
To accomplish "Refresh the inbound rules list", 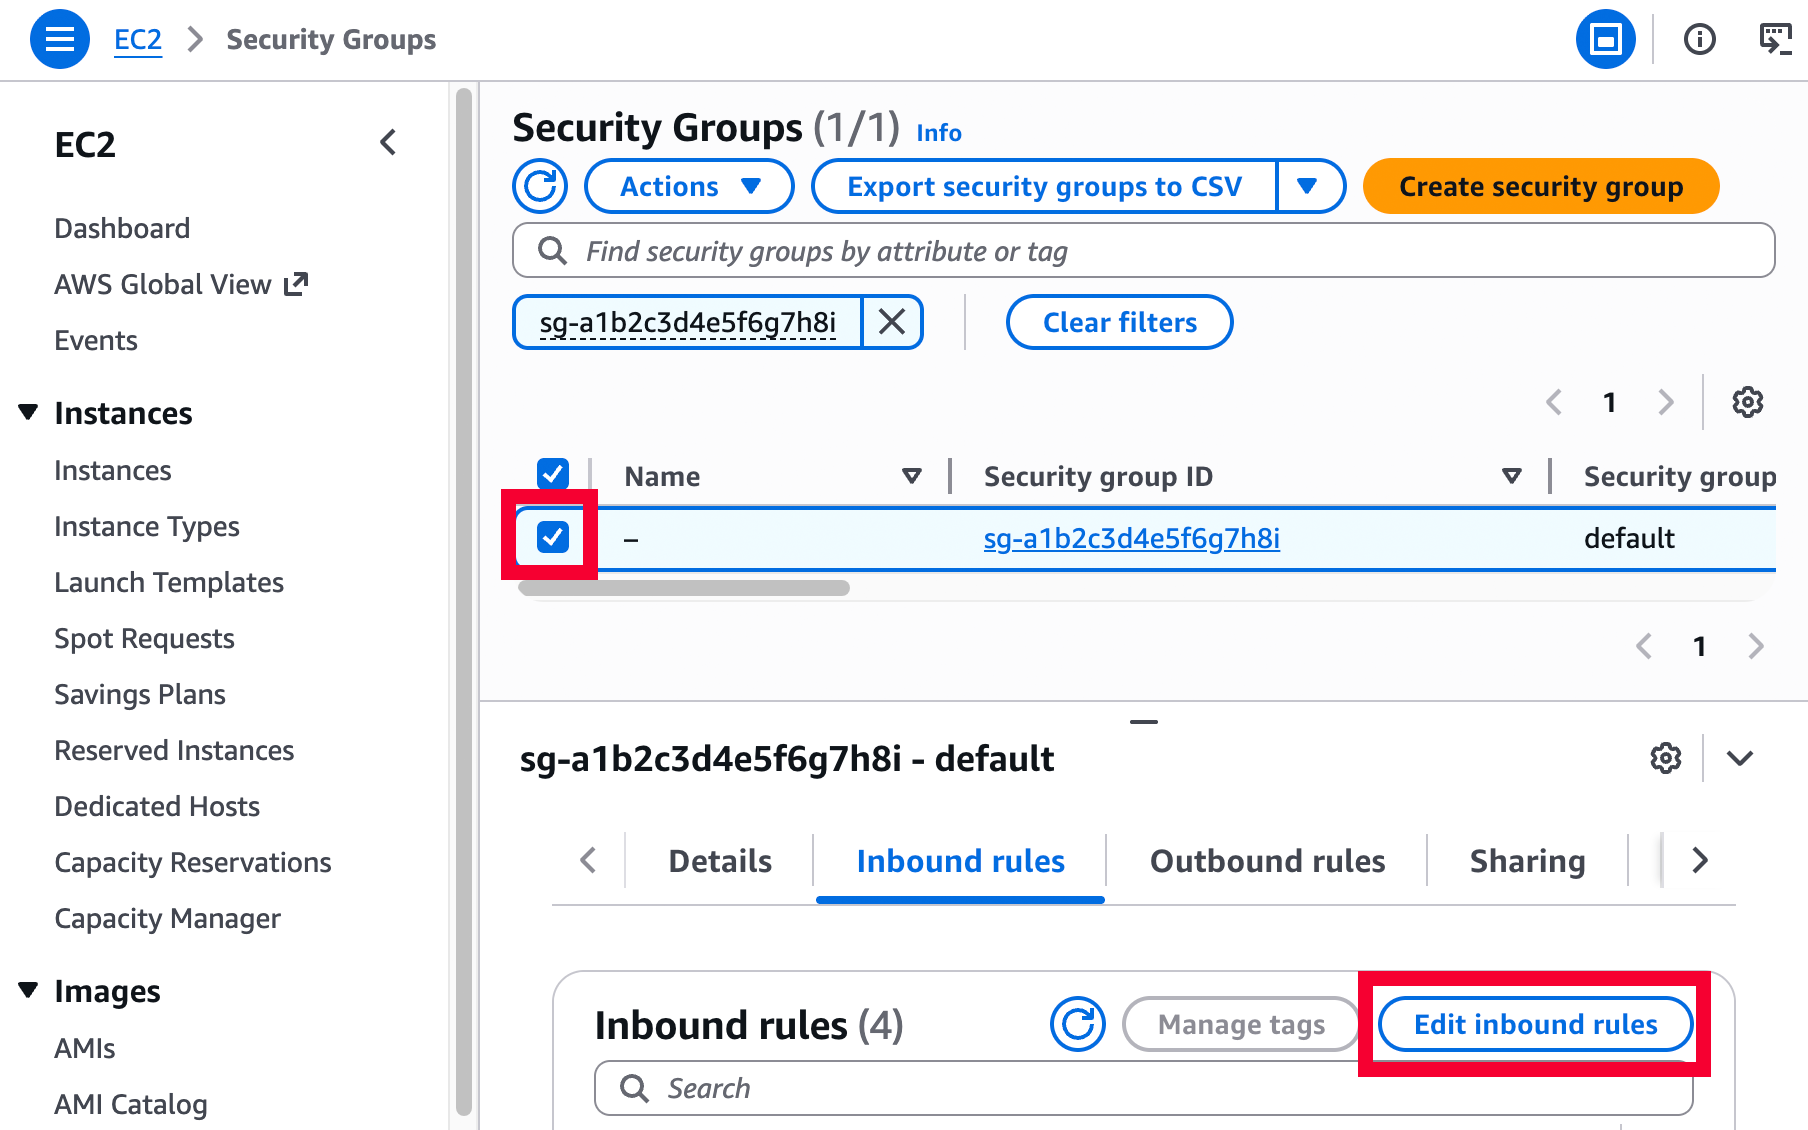I will pos(1077,1024).
